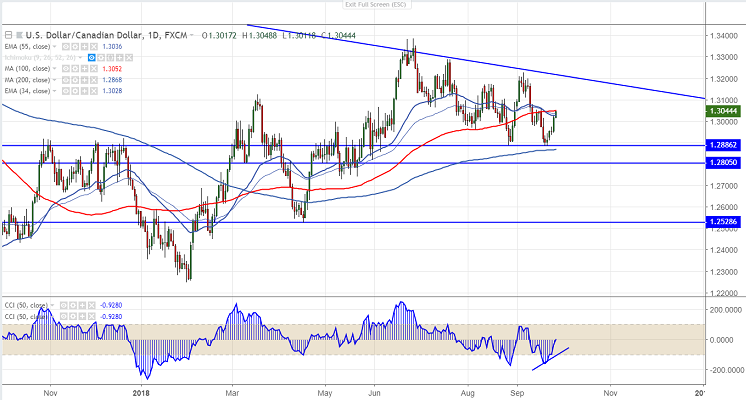Click the plus icon on EMA (34, close)
Viewport: 746px width, 400px height.
84,91
